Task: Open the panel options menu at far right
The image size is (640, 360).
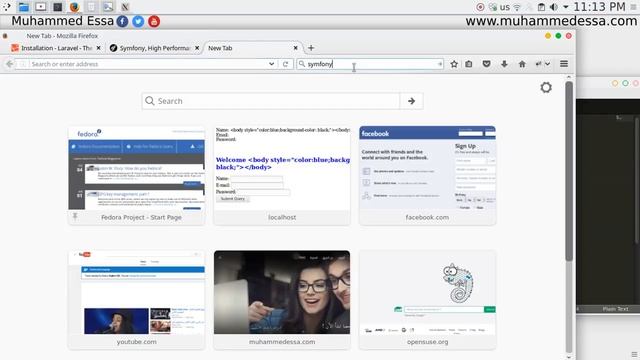Action: tap(634, 7)
